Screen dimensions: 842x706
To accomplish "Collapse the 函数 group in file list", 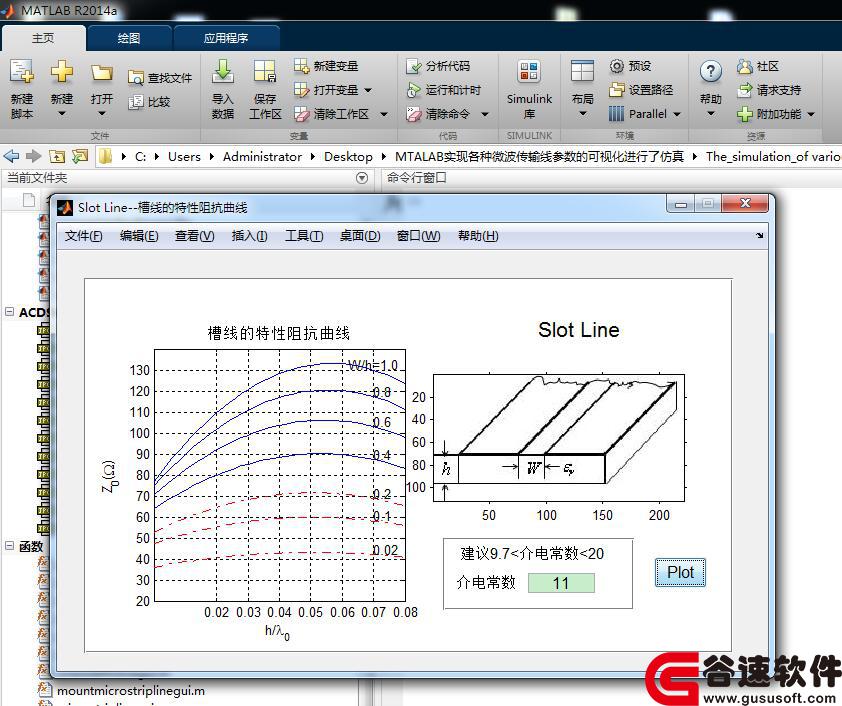I will 9,546.
